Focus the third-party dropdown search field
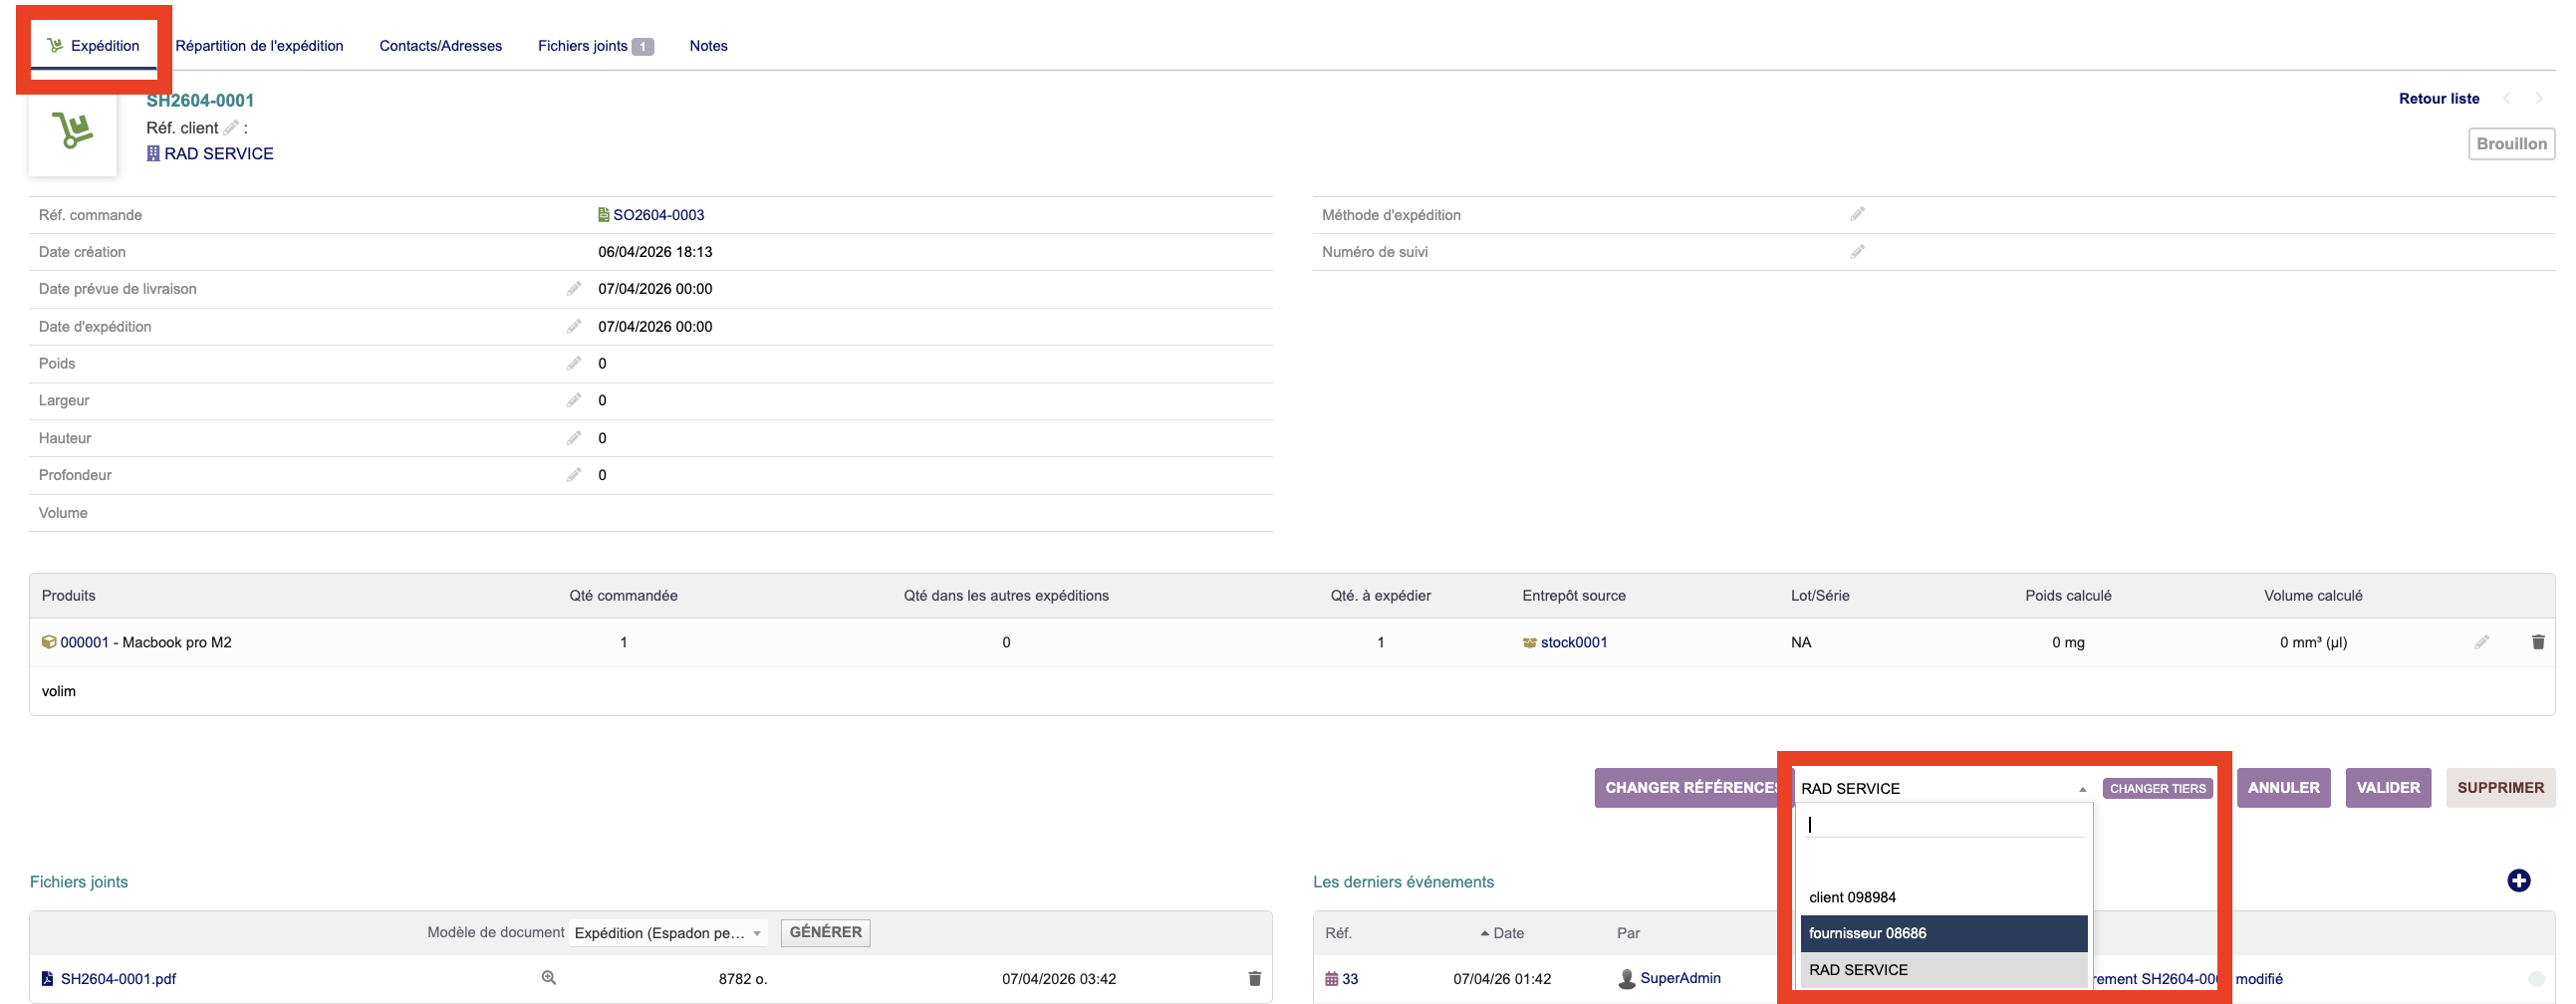 click(x=1944, y=824)
